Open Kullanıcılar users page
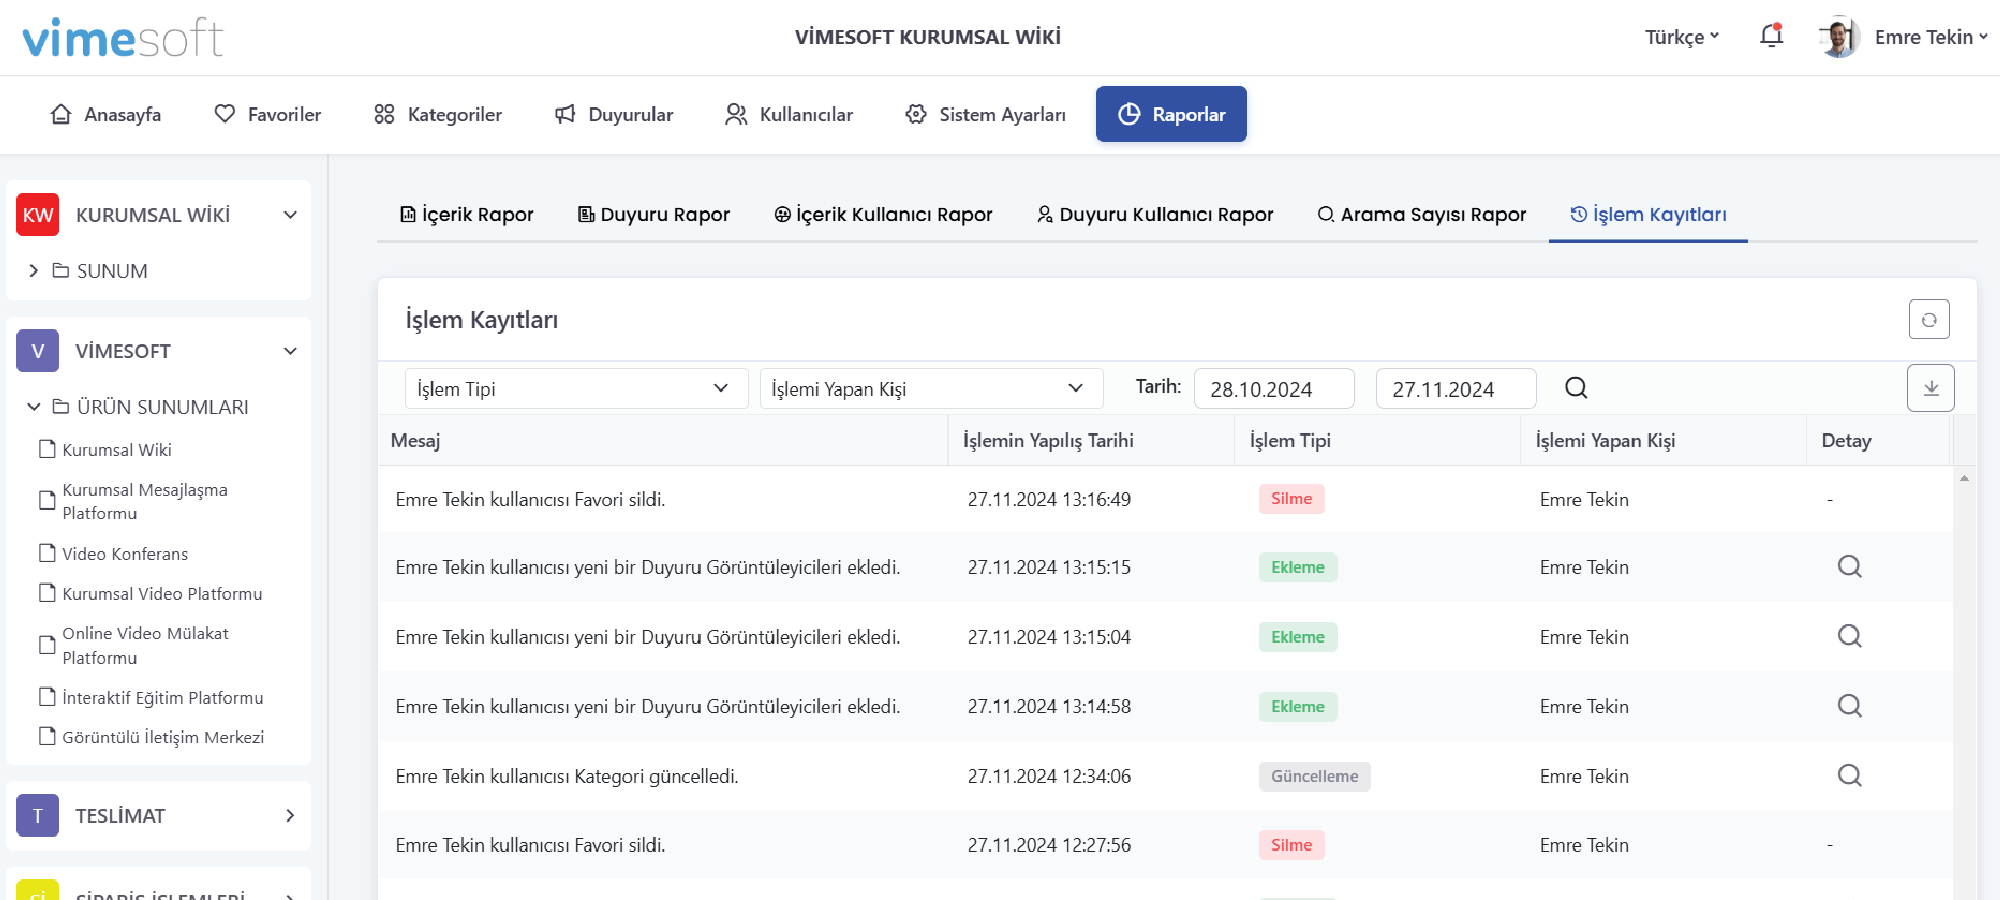 [789, 114]
